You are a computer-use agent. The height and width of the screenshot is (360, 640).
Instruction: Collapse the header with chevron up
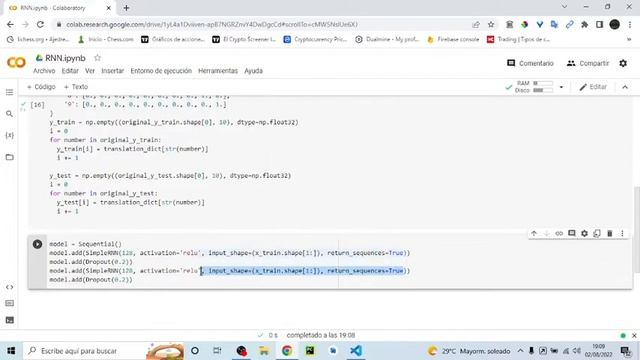pyautogui.click(x=625, y=87)
